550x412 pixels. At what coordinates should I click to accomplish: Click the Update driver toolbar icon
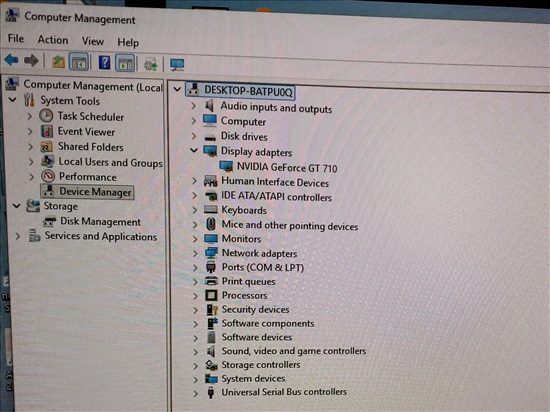pyautogui.click(x=151, y=65)
